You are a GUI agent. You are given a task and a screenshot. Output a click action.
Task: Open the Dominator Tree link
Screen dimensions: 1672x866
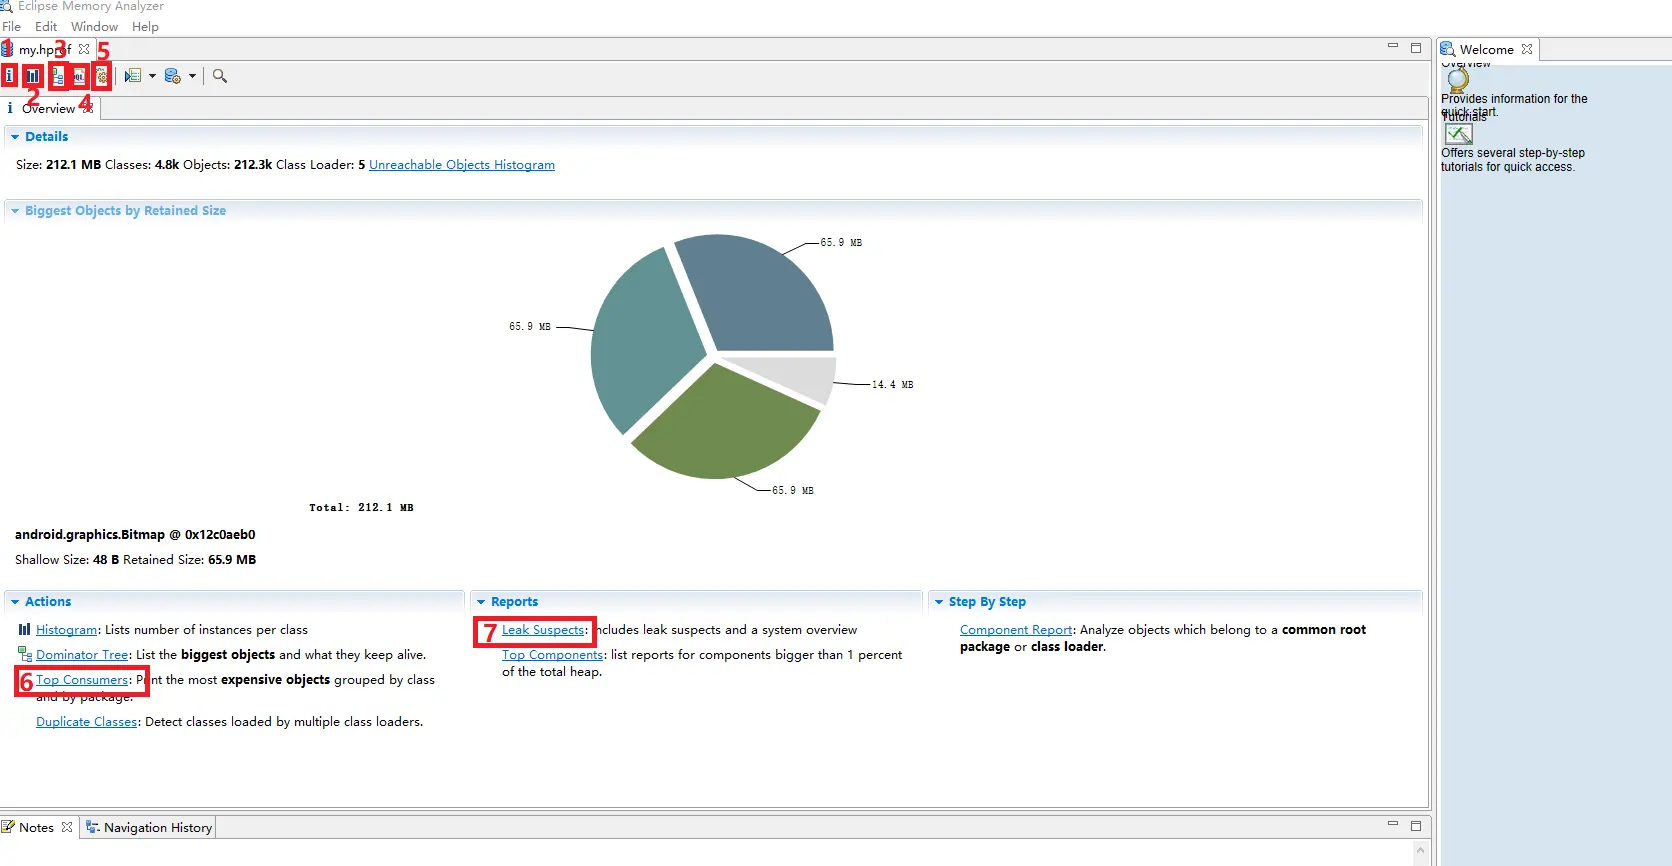click(82, 655)
